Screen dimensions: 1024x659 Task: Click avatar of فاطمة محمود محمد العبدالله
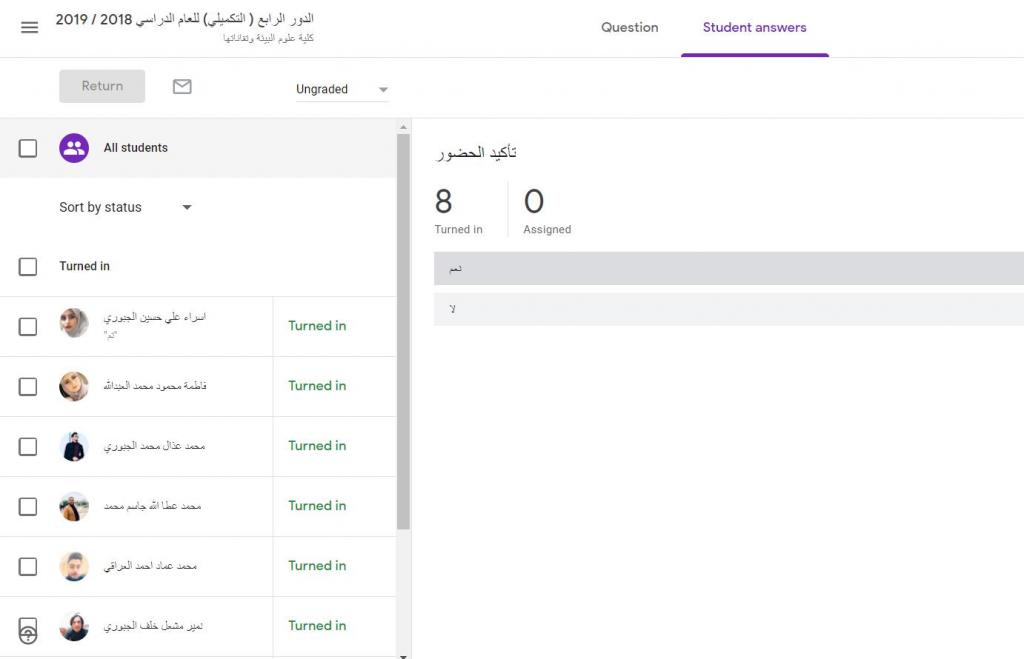74,386
